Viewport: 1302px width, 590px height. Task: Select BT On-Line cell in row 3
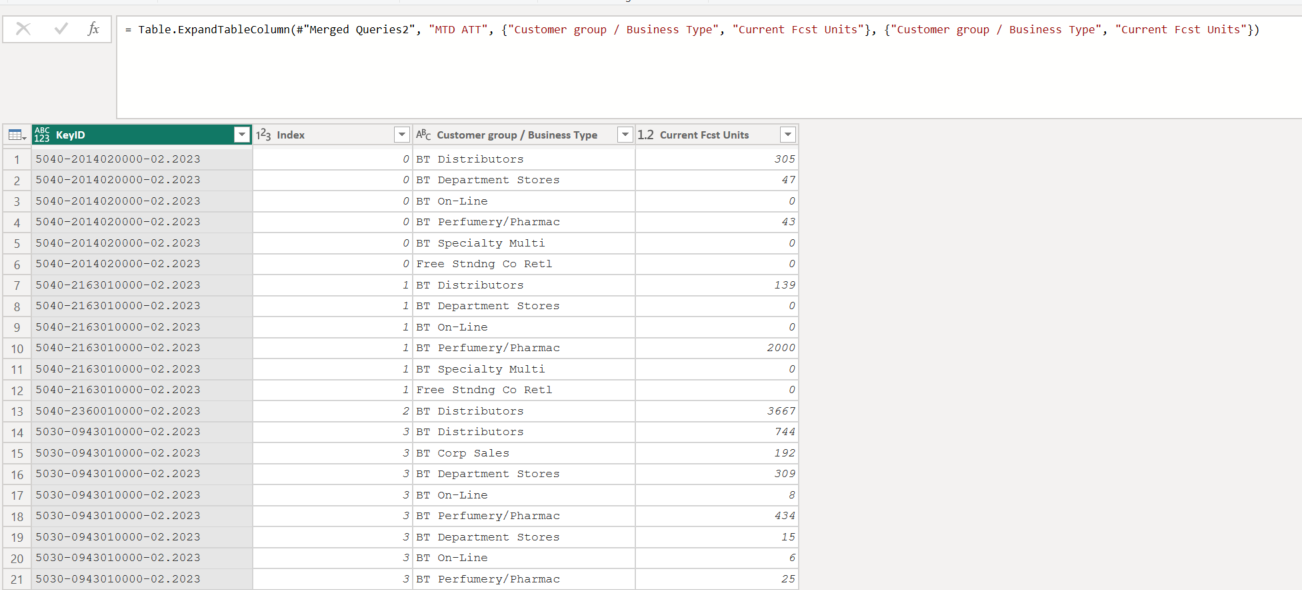coord(523,201)
